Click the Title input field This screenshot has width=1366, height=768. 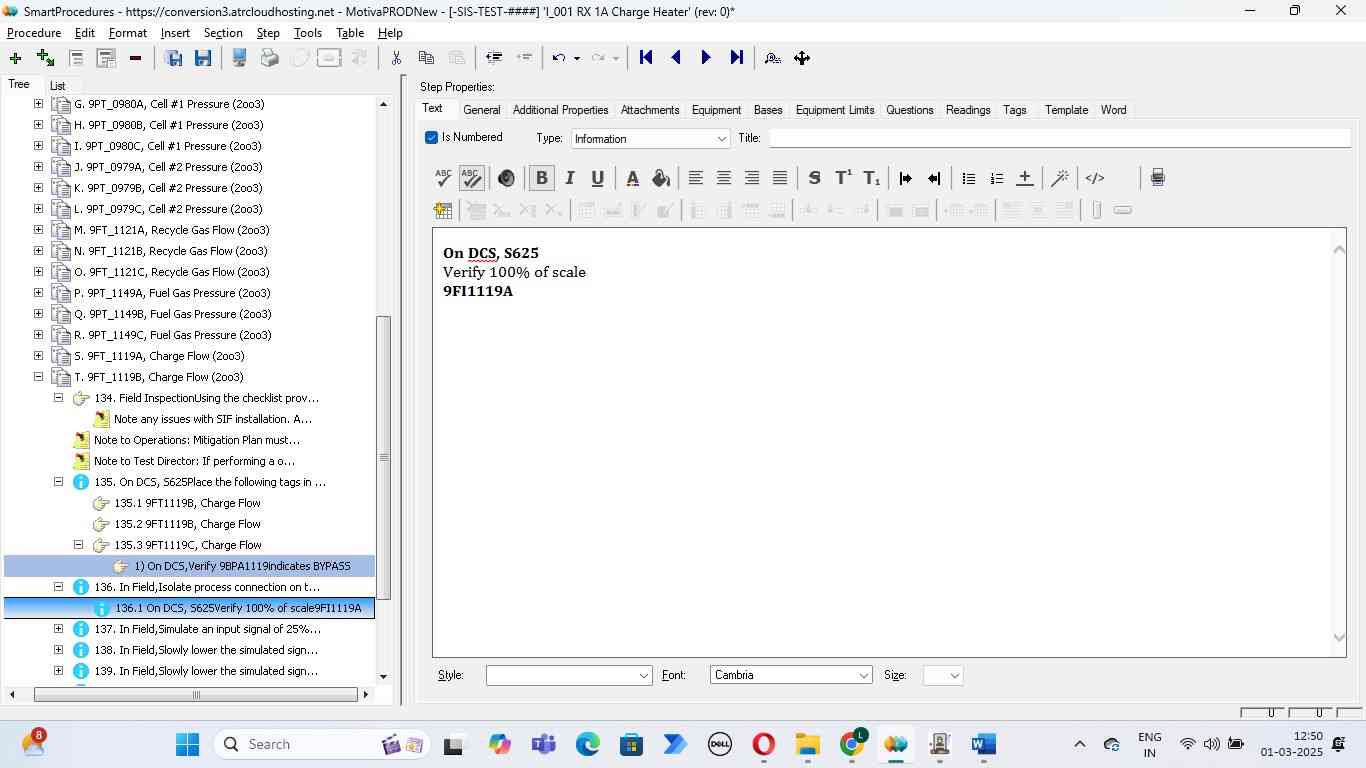[1059, 138]
